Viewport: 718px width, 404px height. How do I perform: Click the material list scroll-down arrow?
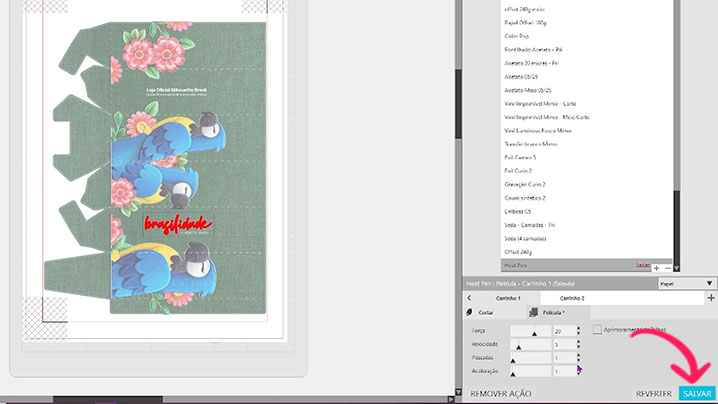pos(676,268)
